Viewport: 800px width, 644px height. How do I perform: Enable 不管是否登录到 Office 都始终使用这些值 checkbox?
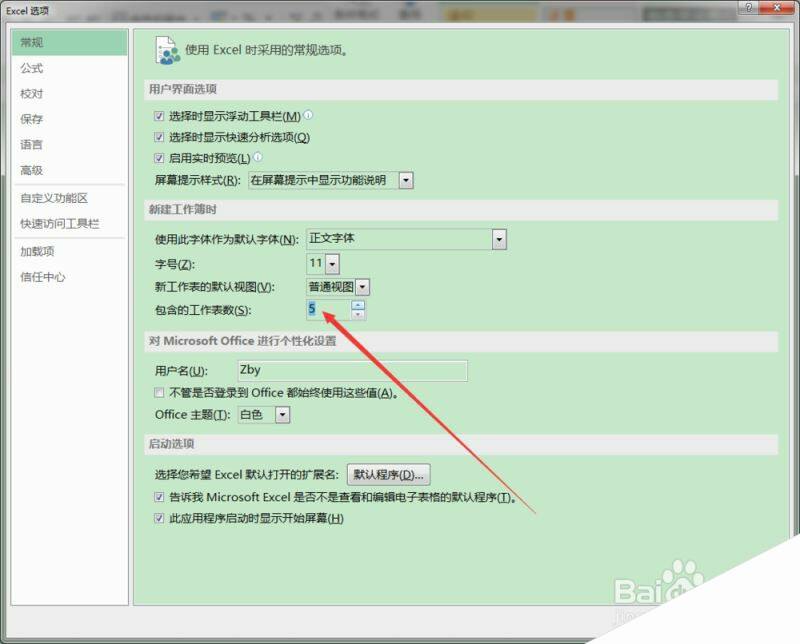(x=159, y=392)
